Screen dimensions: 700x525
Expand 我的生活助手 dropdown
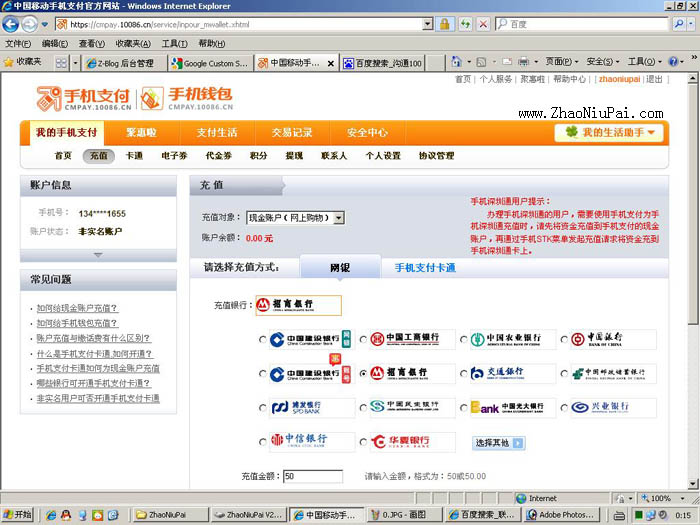(x=609, y=132)
